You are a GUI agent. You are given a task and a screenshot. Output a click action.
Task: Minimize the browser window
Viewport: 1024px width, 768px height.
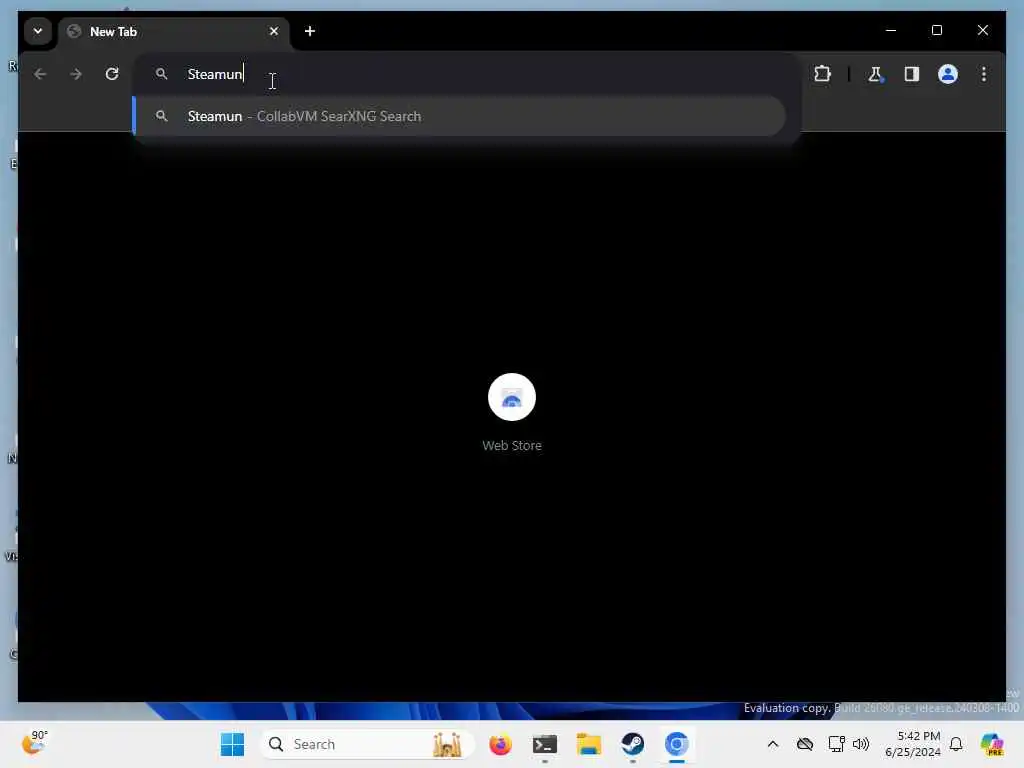pyautogui.click(x=891, y=30)
